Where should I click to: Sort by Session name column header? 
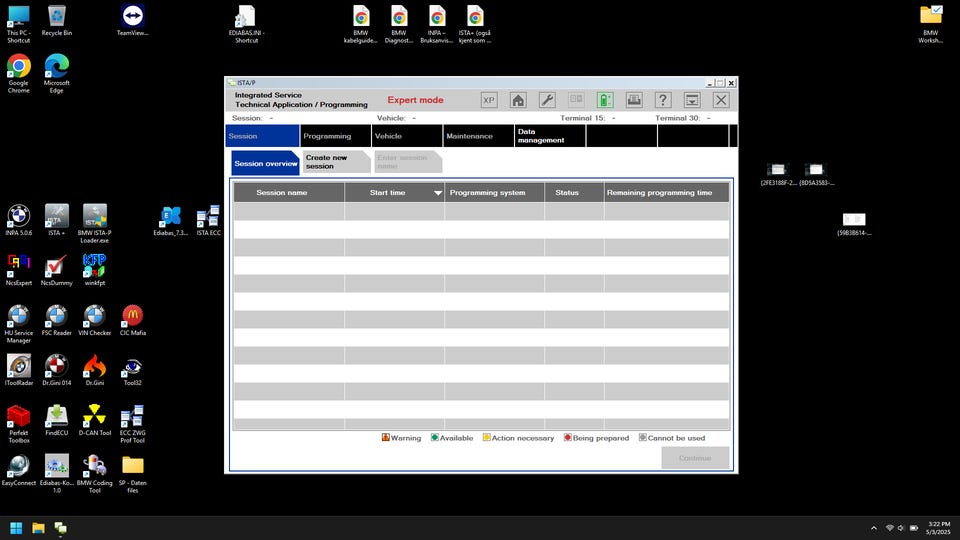click(288, 193)
